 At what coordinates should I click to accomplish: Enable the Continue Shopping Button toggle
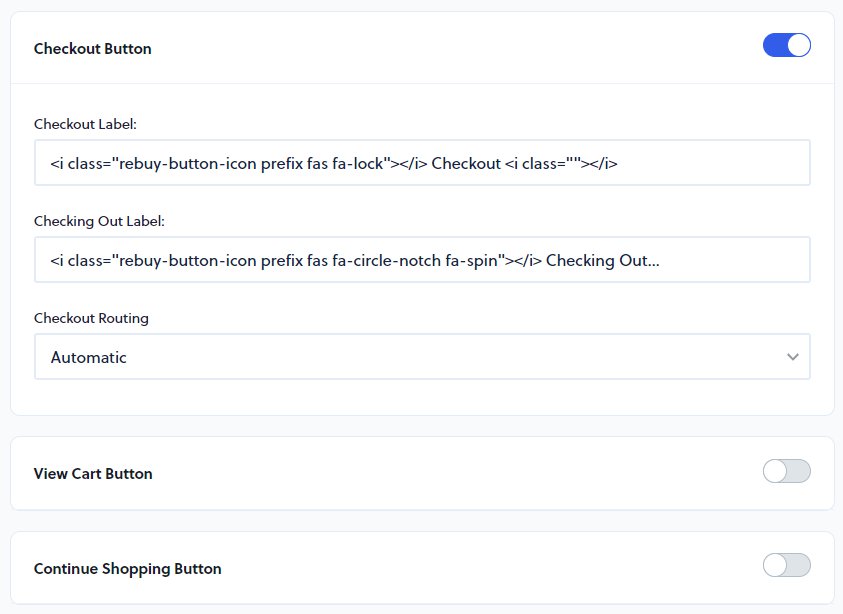[786, 566]
